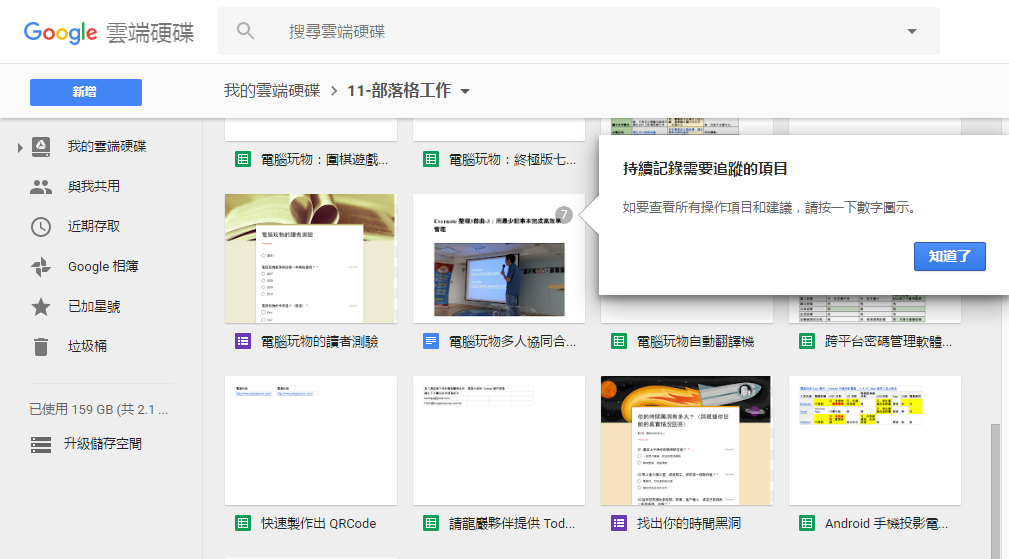
Task: Click the starred star icon
Action: (x=41, y=307)
